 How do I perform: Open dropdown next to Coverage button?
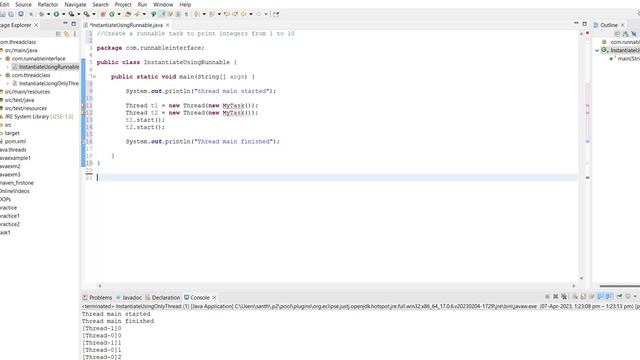[x=78, y=14]
